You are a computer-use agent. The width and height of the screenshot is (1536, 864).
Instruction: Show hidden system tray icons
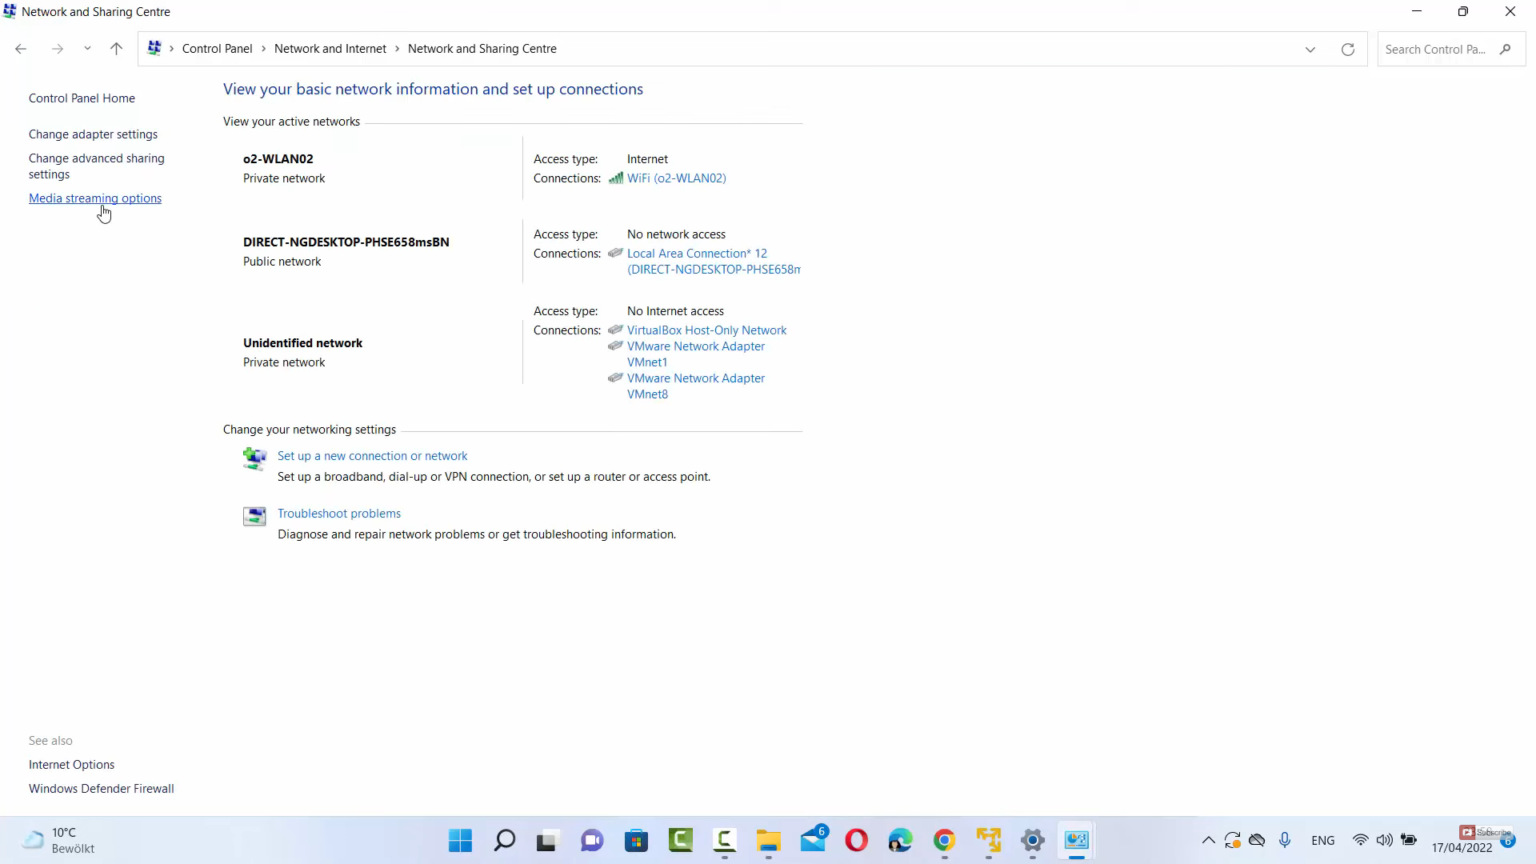click(1208, 840)
